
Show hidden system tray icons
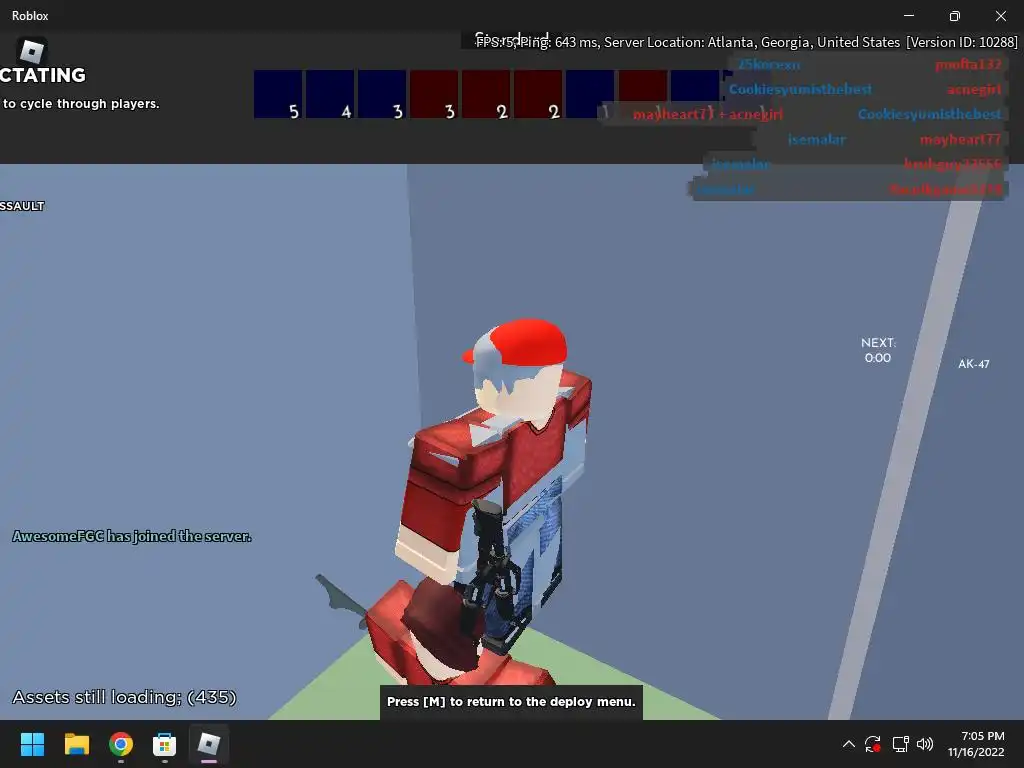click(848, 744)
